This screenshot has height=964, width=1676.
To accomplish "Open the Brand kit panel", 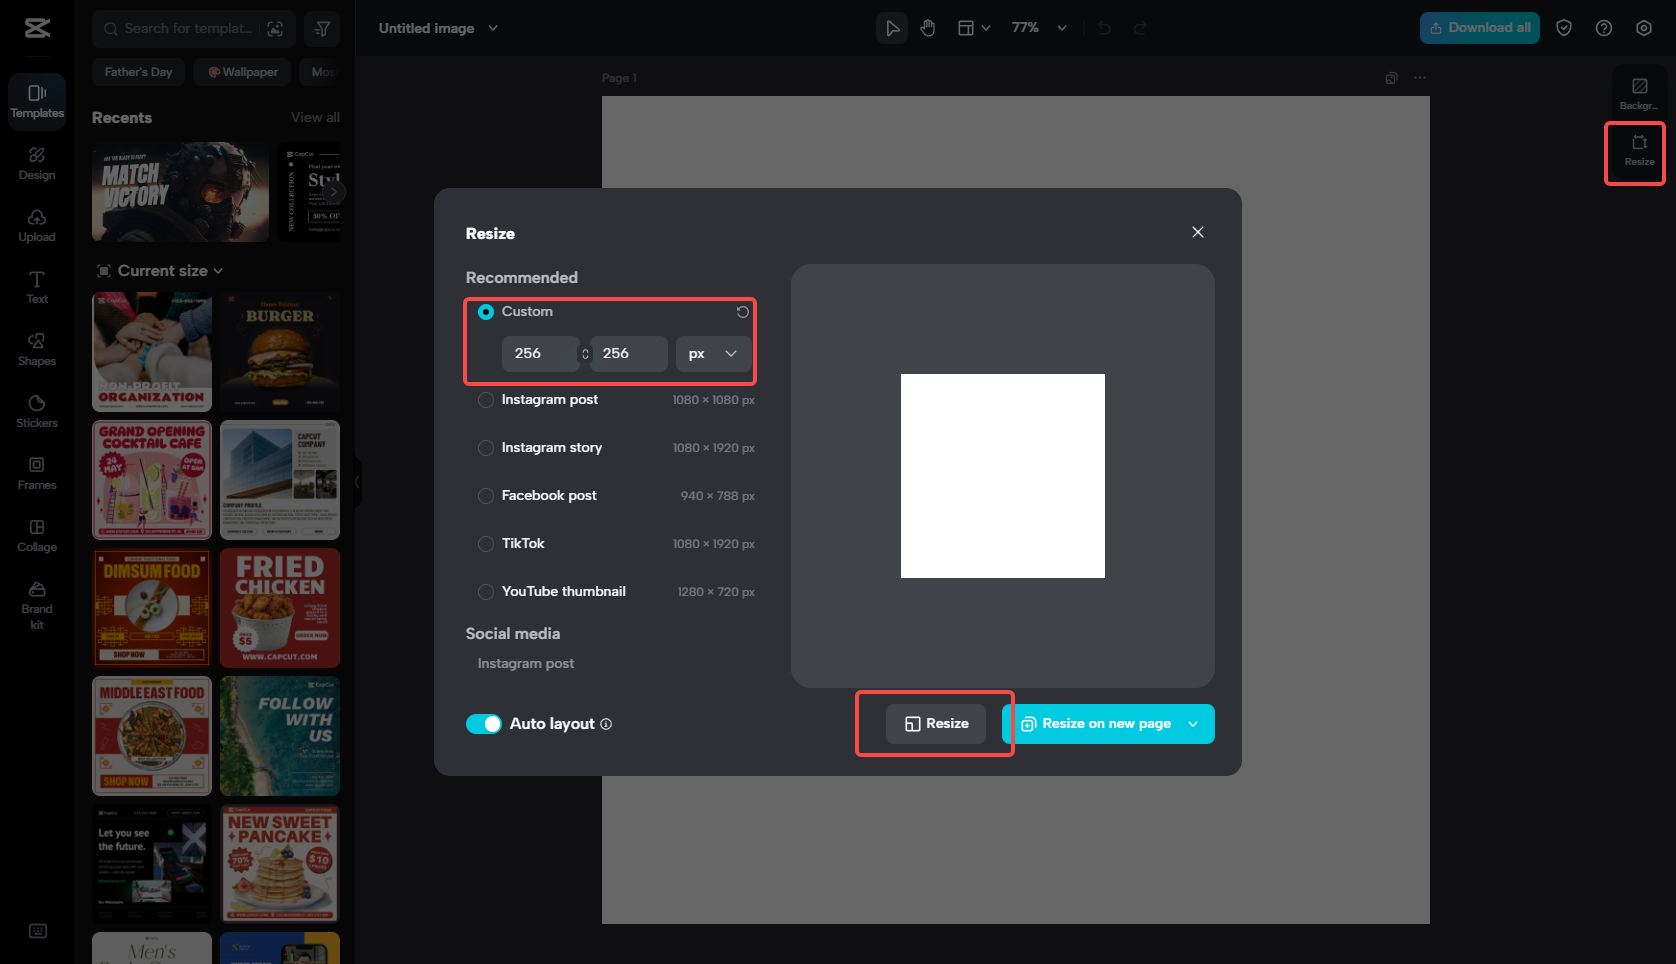I will tap(37, 604).
